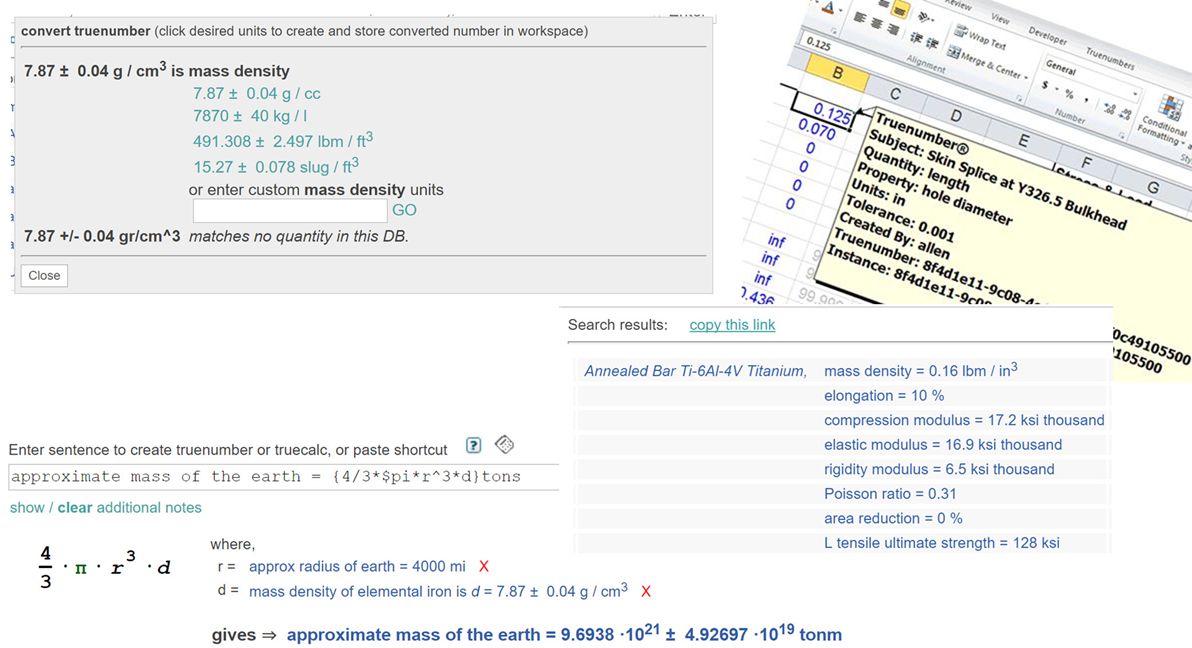Click the Excel font color A icon

tap(829, 8)
